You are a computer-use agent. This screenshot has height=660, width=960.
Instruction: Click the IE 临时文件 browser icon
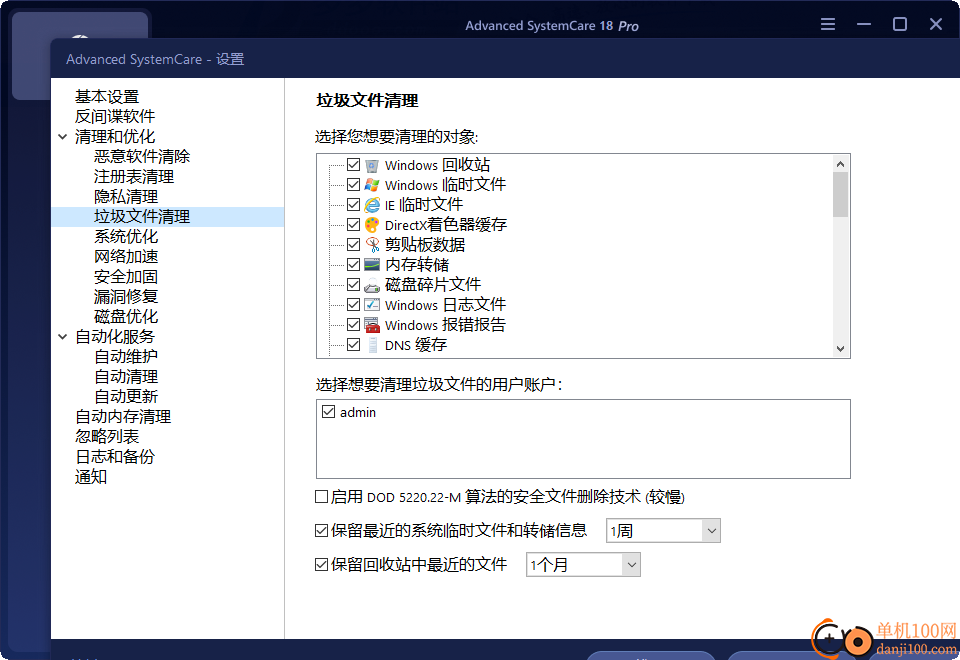pyautogui.click(x=372, y=205)
